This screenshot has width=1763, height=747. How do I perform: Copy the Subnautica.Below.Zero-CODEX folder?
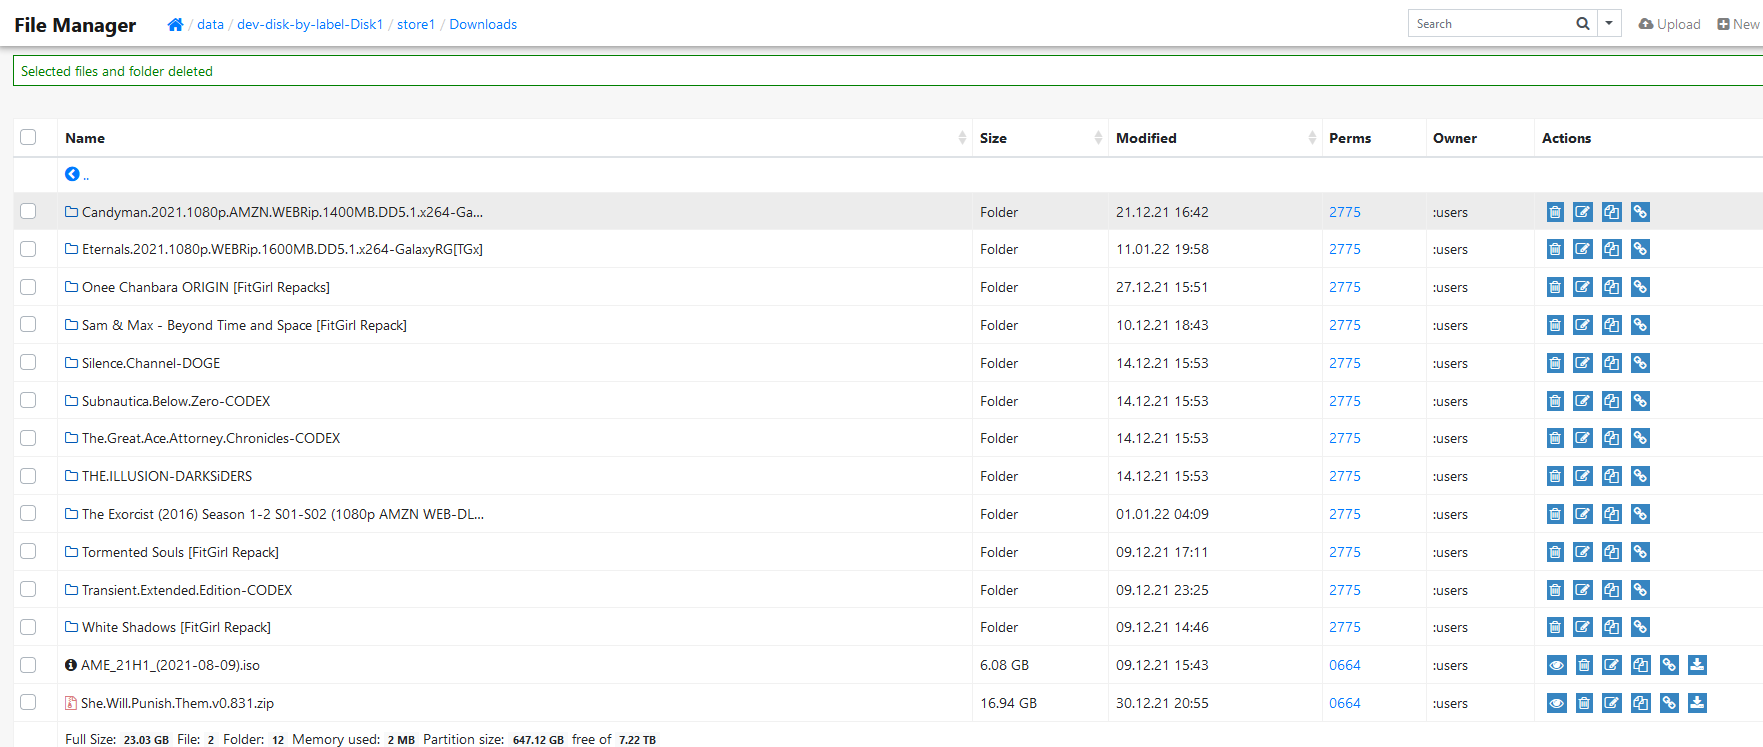[1611, 401]
